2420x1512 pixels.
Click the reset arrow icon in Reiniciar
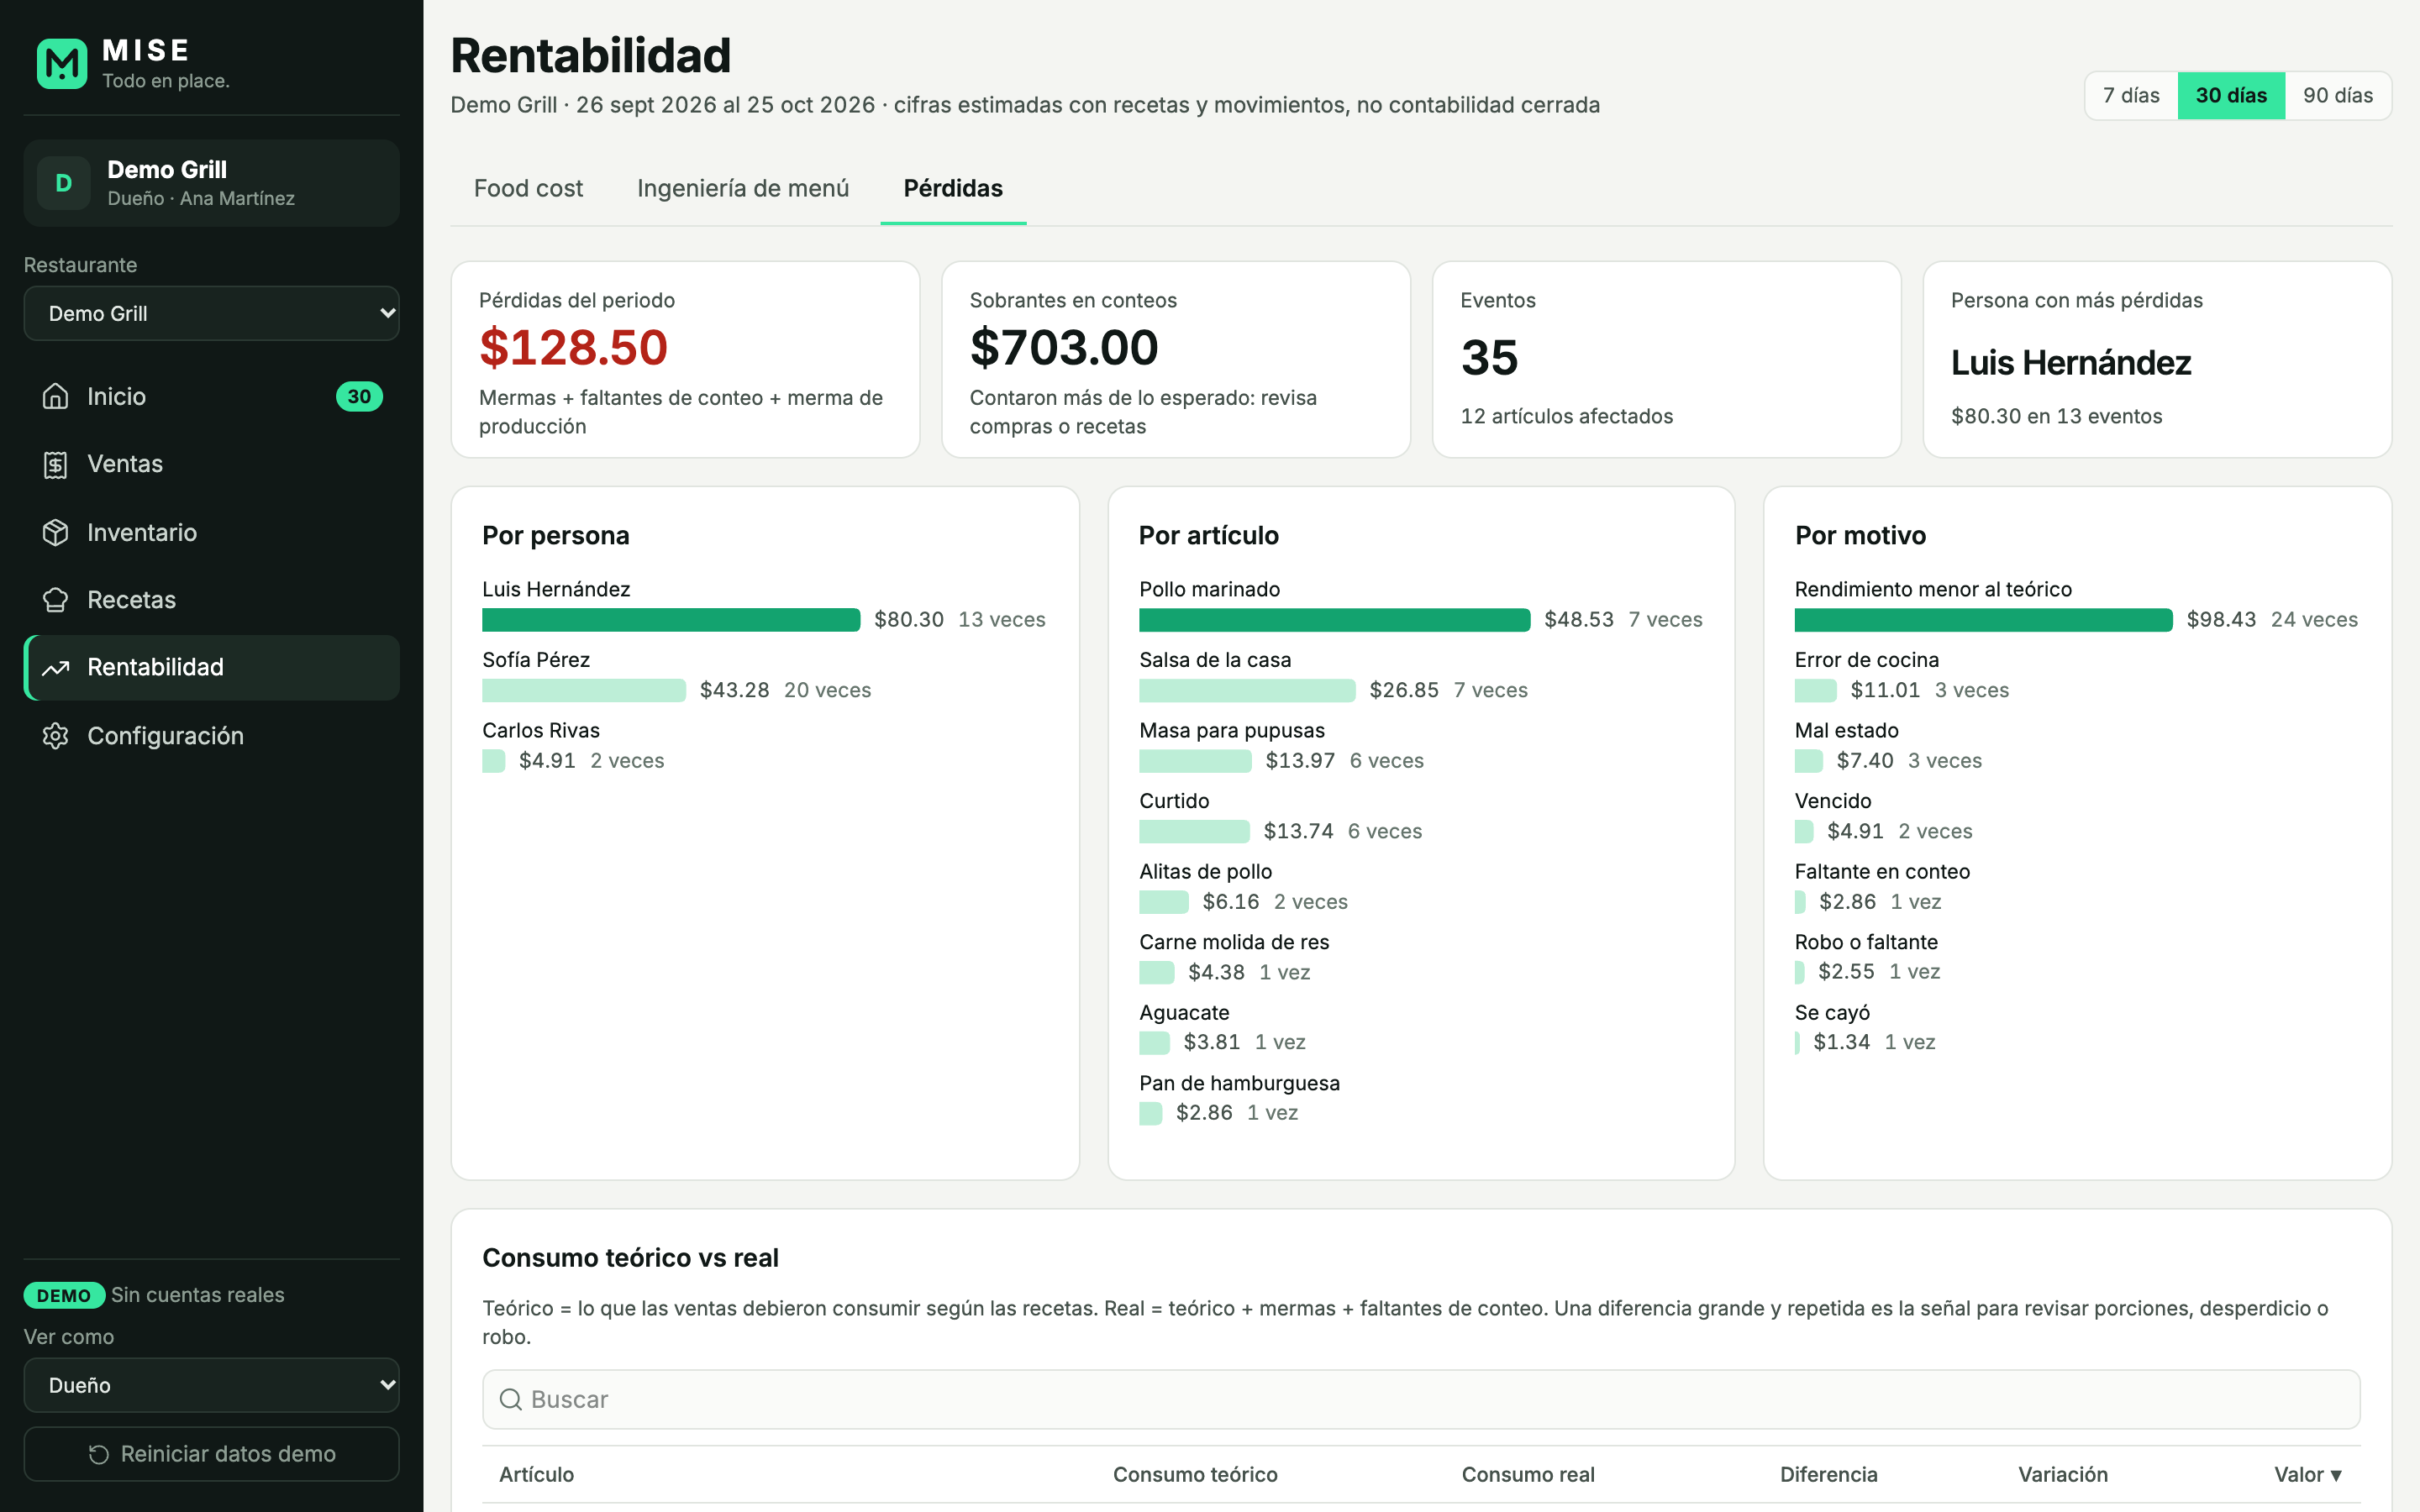(99, 1454)
